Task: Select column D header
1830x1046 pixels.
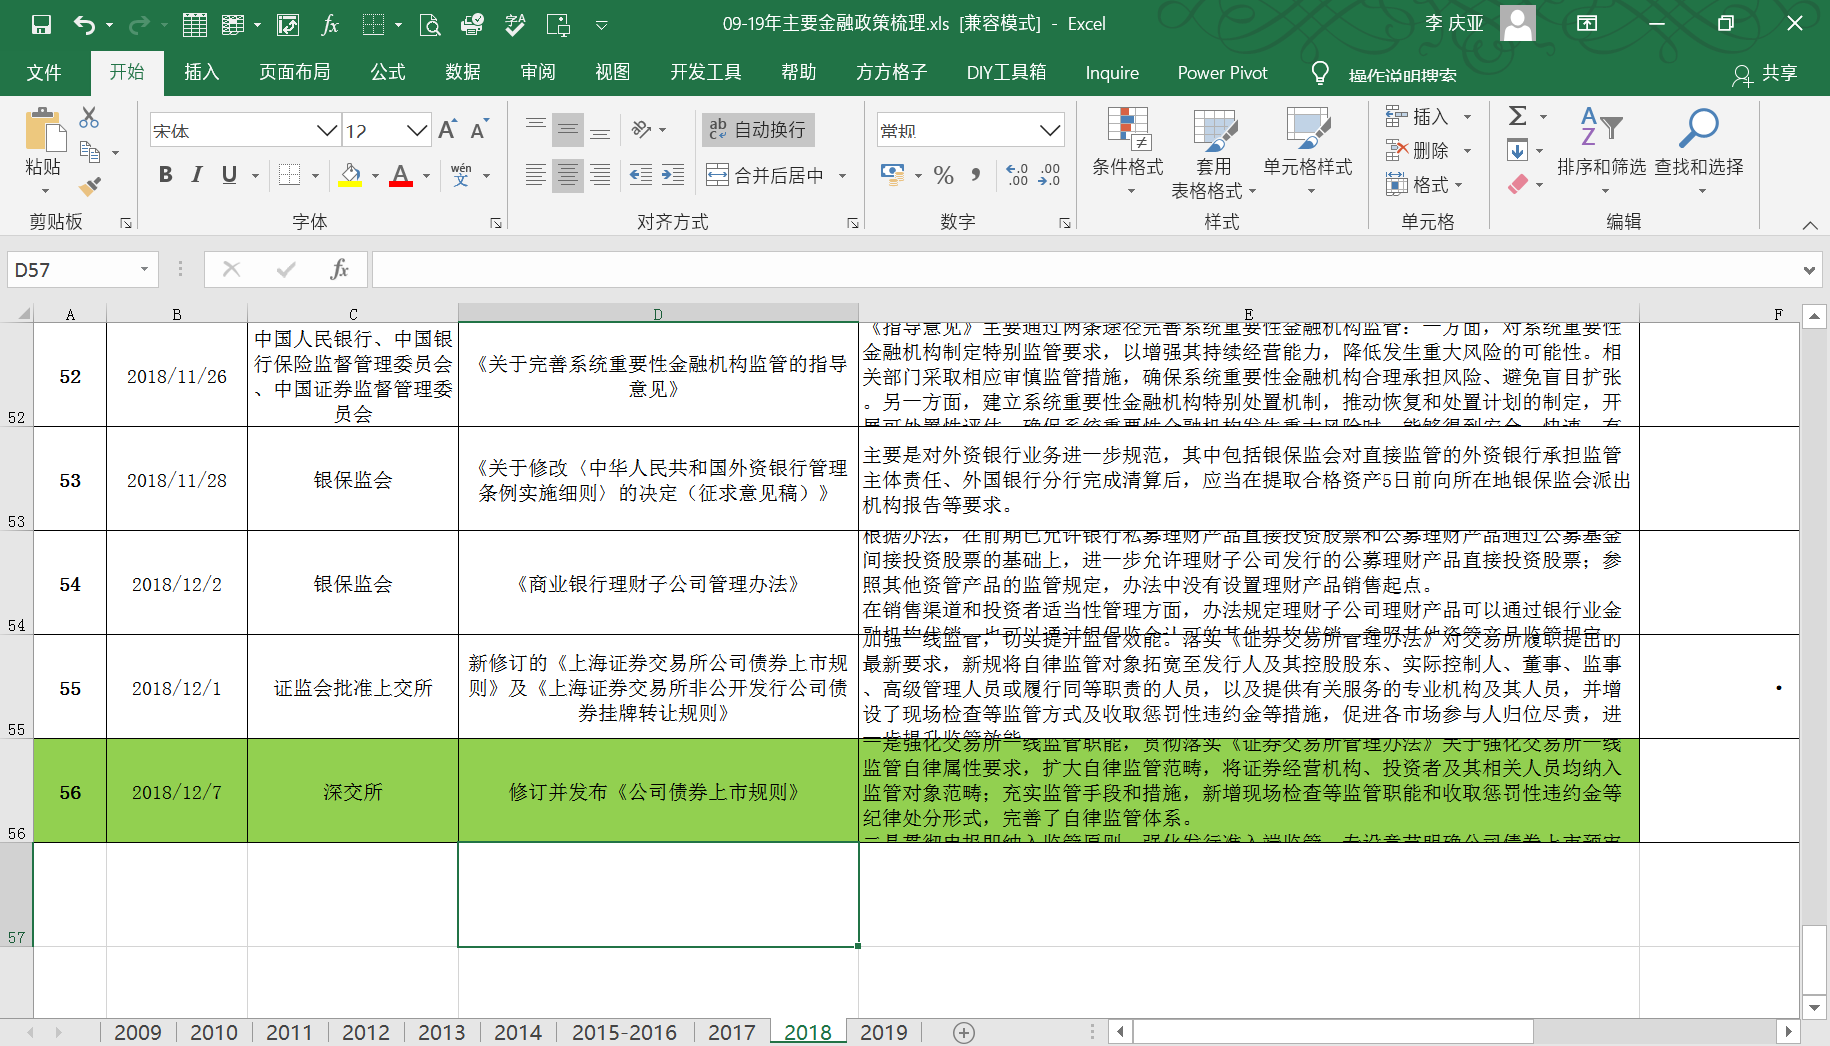Action: tap(658, 314)
